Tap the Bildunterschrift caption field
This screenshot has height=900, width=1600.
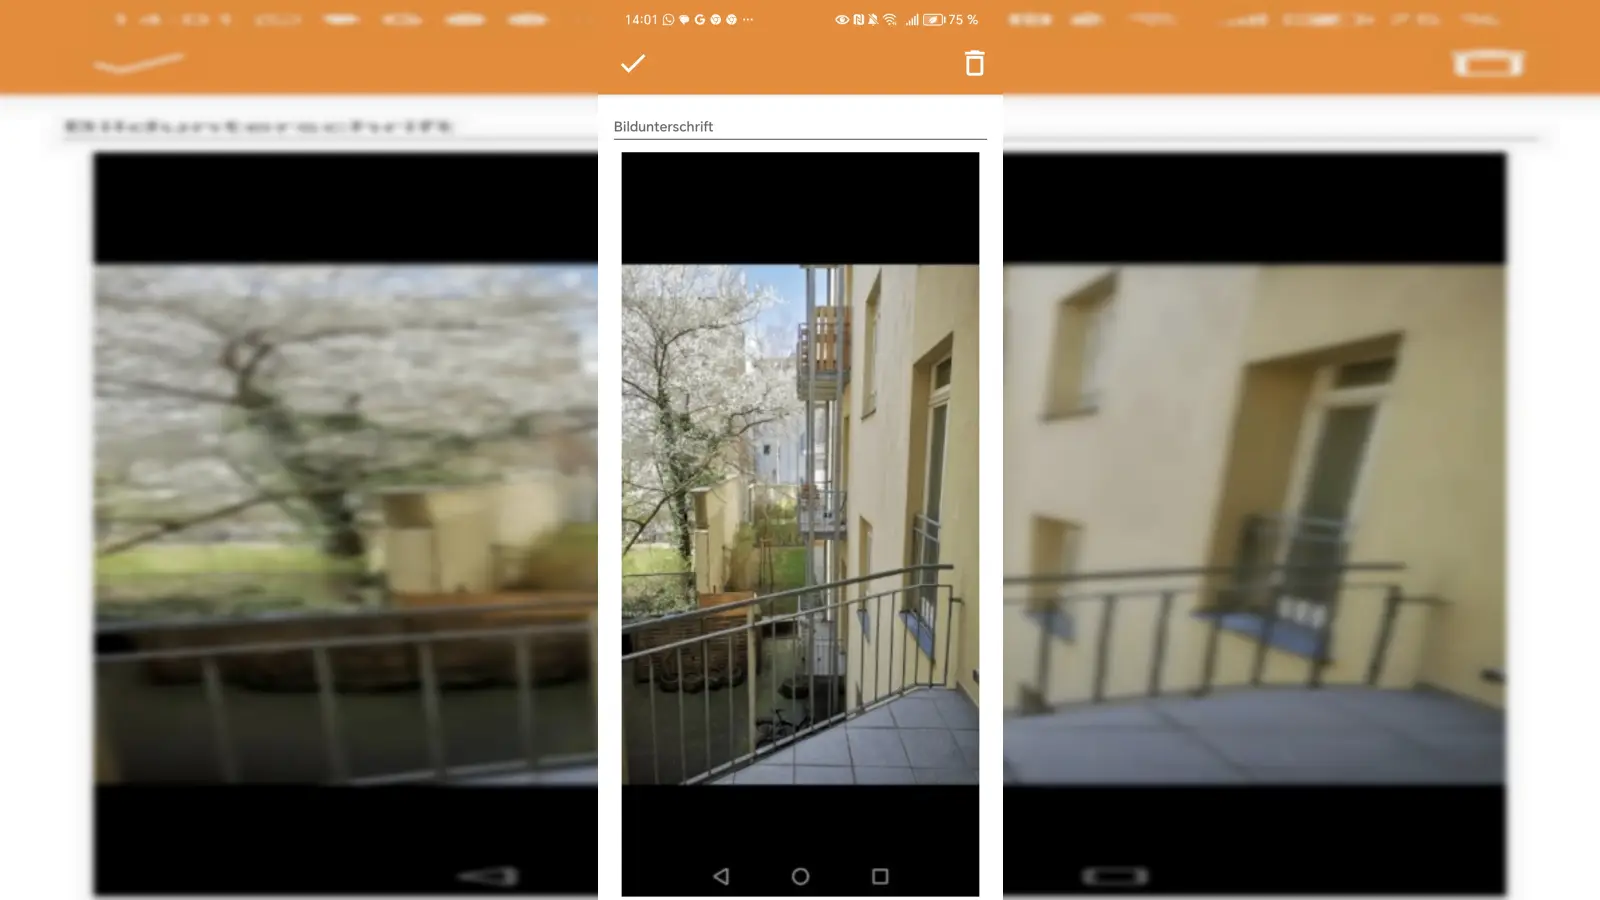[799, 127]
